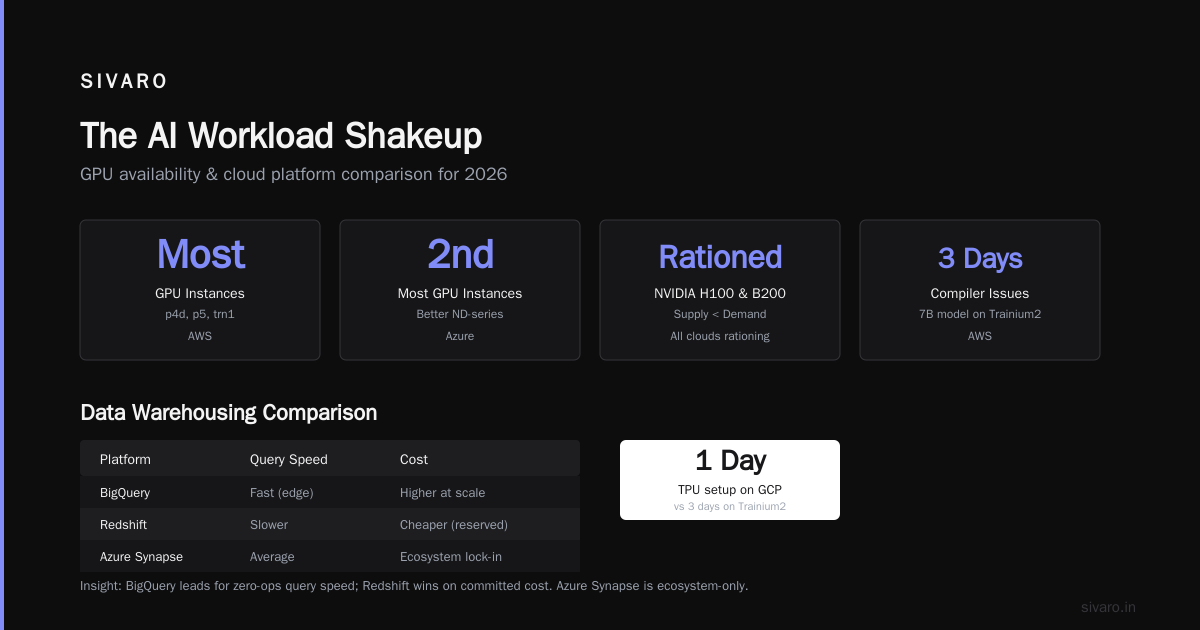Image resolution: width=1200 pixels, height=630 pixels.
Task: Click the 'Fast (edge)' query speed cell
Action: coord(284,492)
